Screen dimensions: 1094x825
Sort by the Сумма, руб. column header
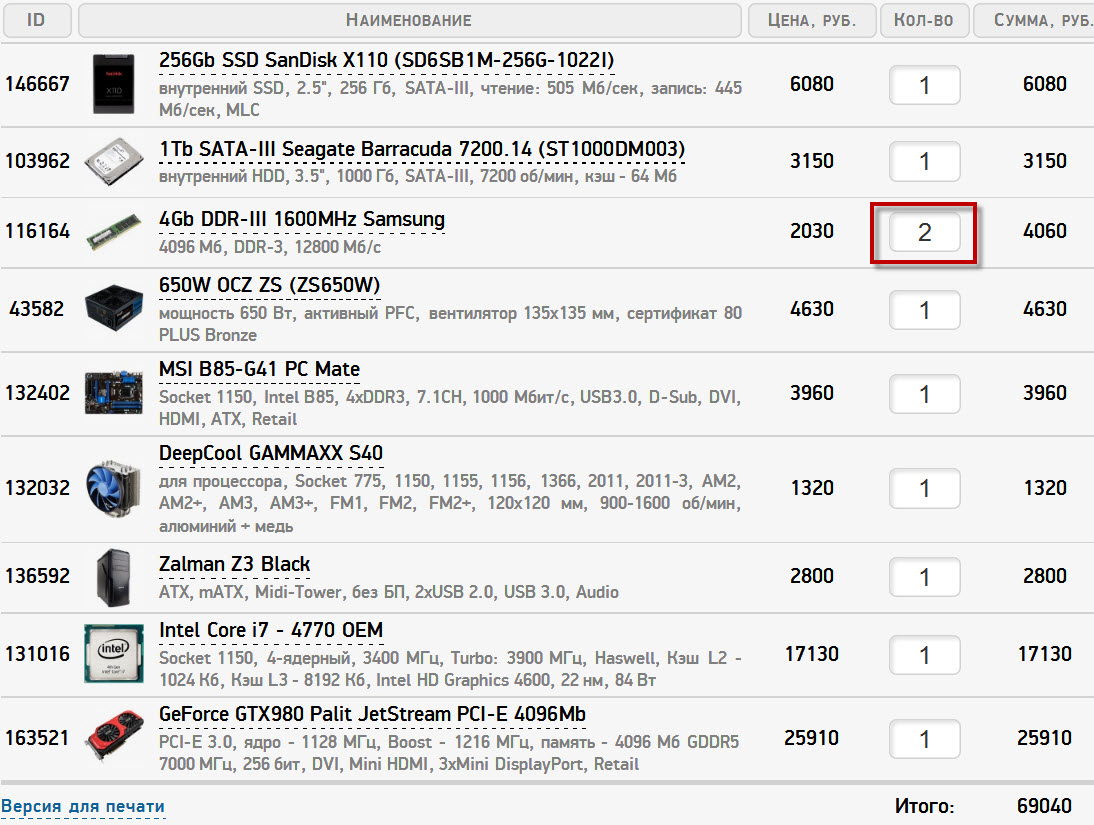(x=1035, y=20)
